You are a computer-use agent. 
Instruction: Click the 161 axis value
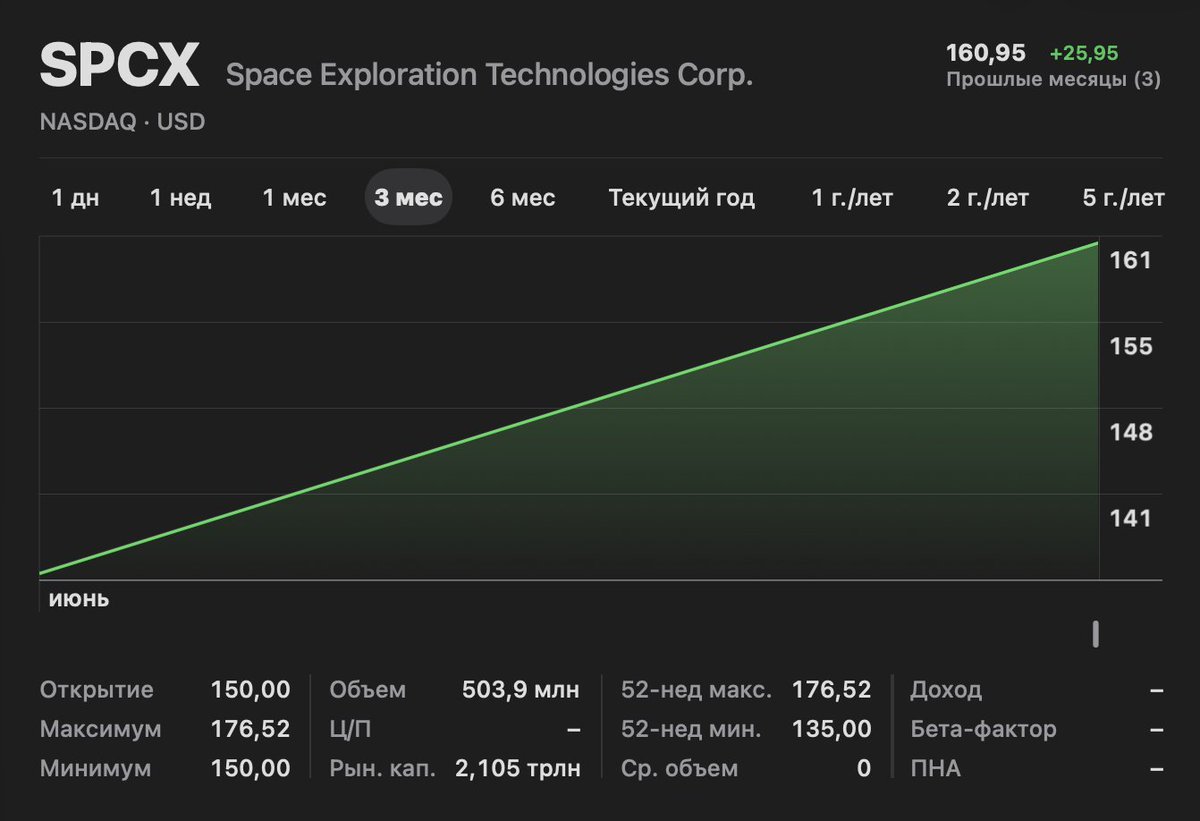coord(1131,260)
